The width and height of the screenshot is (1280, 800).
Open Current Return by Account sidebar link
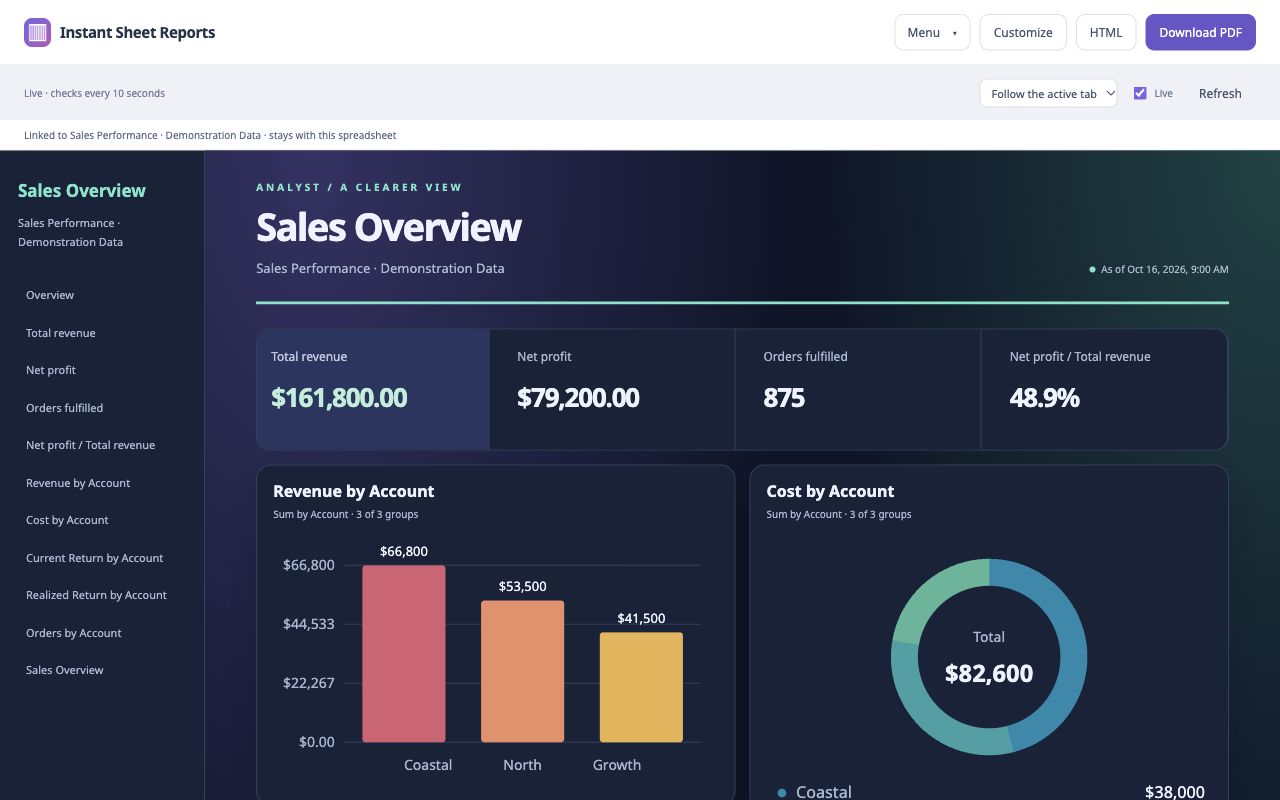pyautogui.click(x=94, y=558)
